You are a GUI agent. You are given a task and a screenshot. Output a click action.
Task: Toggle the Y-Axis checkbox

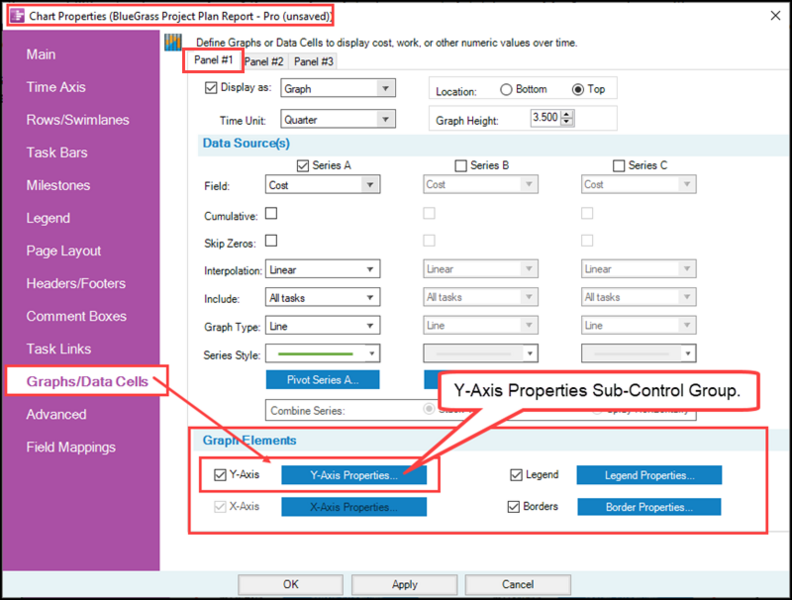click(220, 475)
